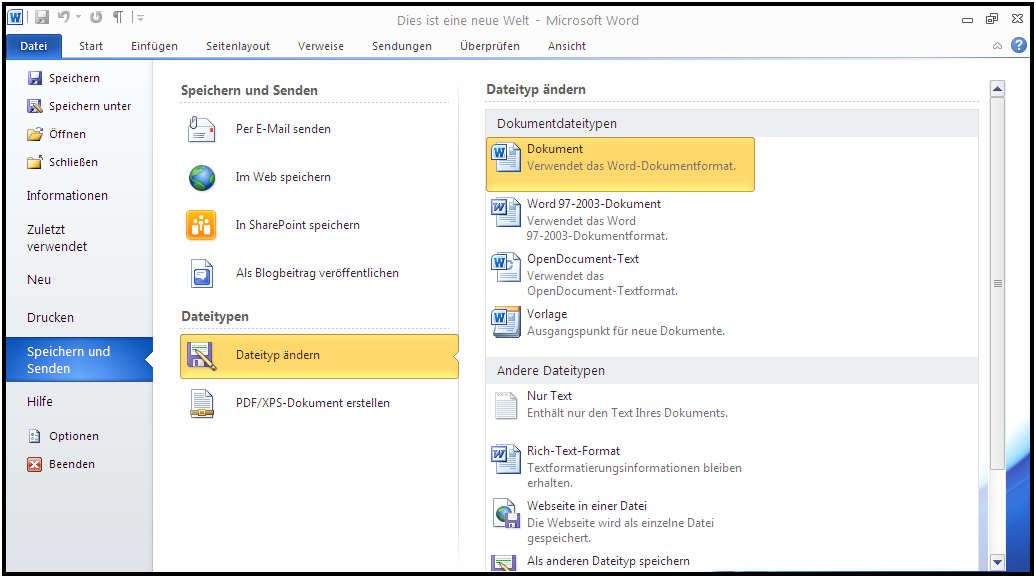Switch to the Seitenlayout tab
Viewport: 1036px width, 578px height.
point(238,46)
